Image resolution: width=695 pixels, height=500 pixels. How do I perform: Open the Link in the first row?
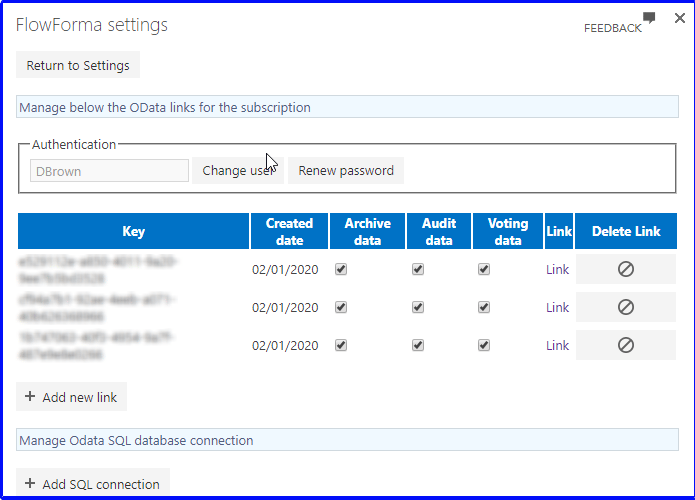coord(557,270)
